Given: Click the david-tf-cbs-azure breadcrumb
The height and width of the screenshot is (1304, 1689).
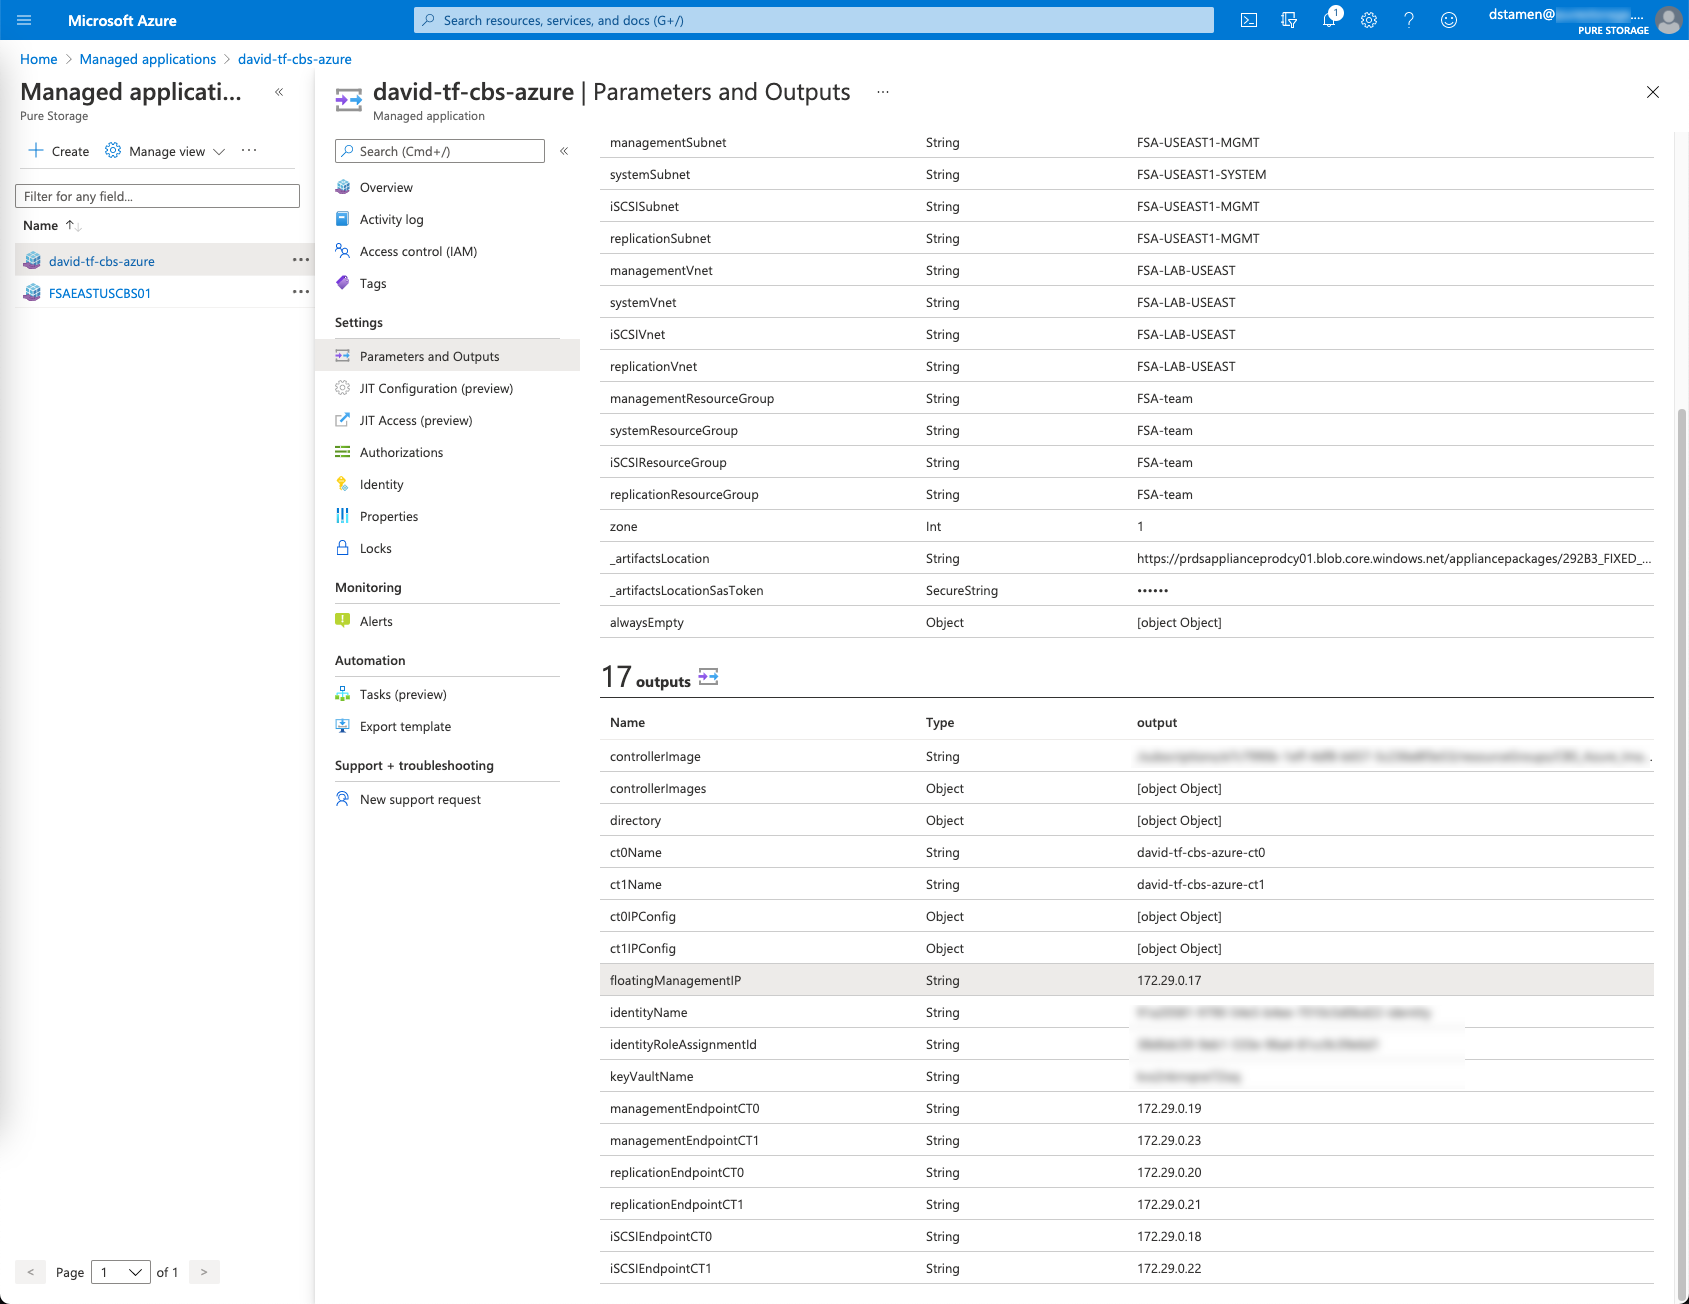Looking at the screenshot, I should 295,59.
